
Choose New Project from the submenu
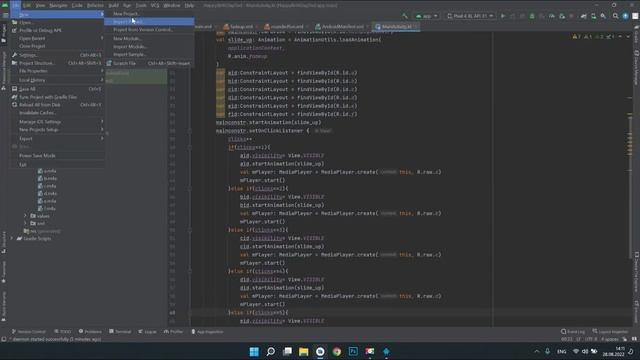tap(149, 13)
